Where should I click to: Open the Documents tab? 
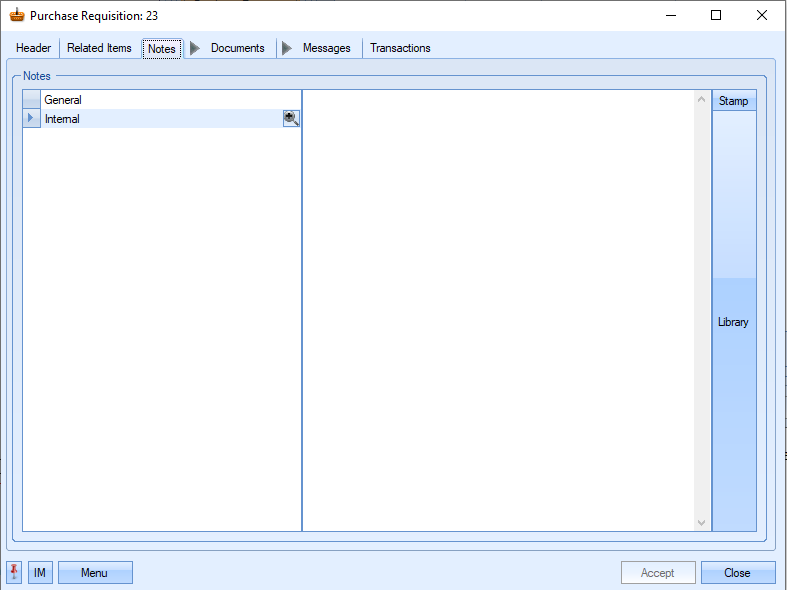(237, 48)
